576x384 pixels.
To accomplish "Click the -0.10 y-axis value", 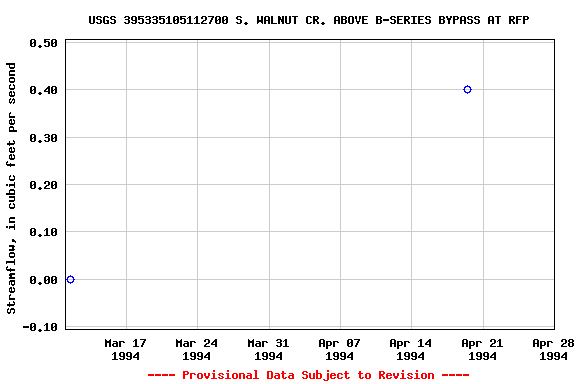I will coord(40,327).
